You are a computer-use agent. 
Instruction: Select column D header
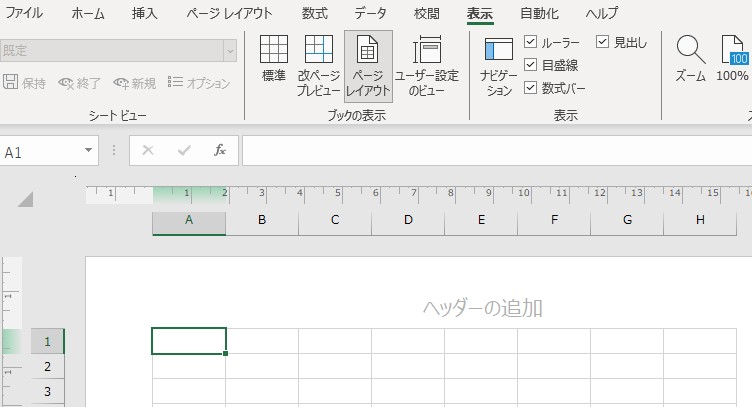point(408,220)
